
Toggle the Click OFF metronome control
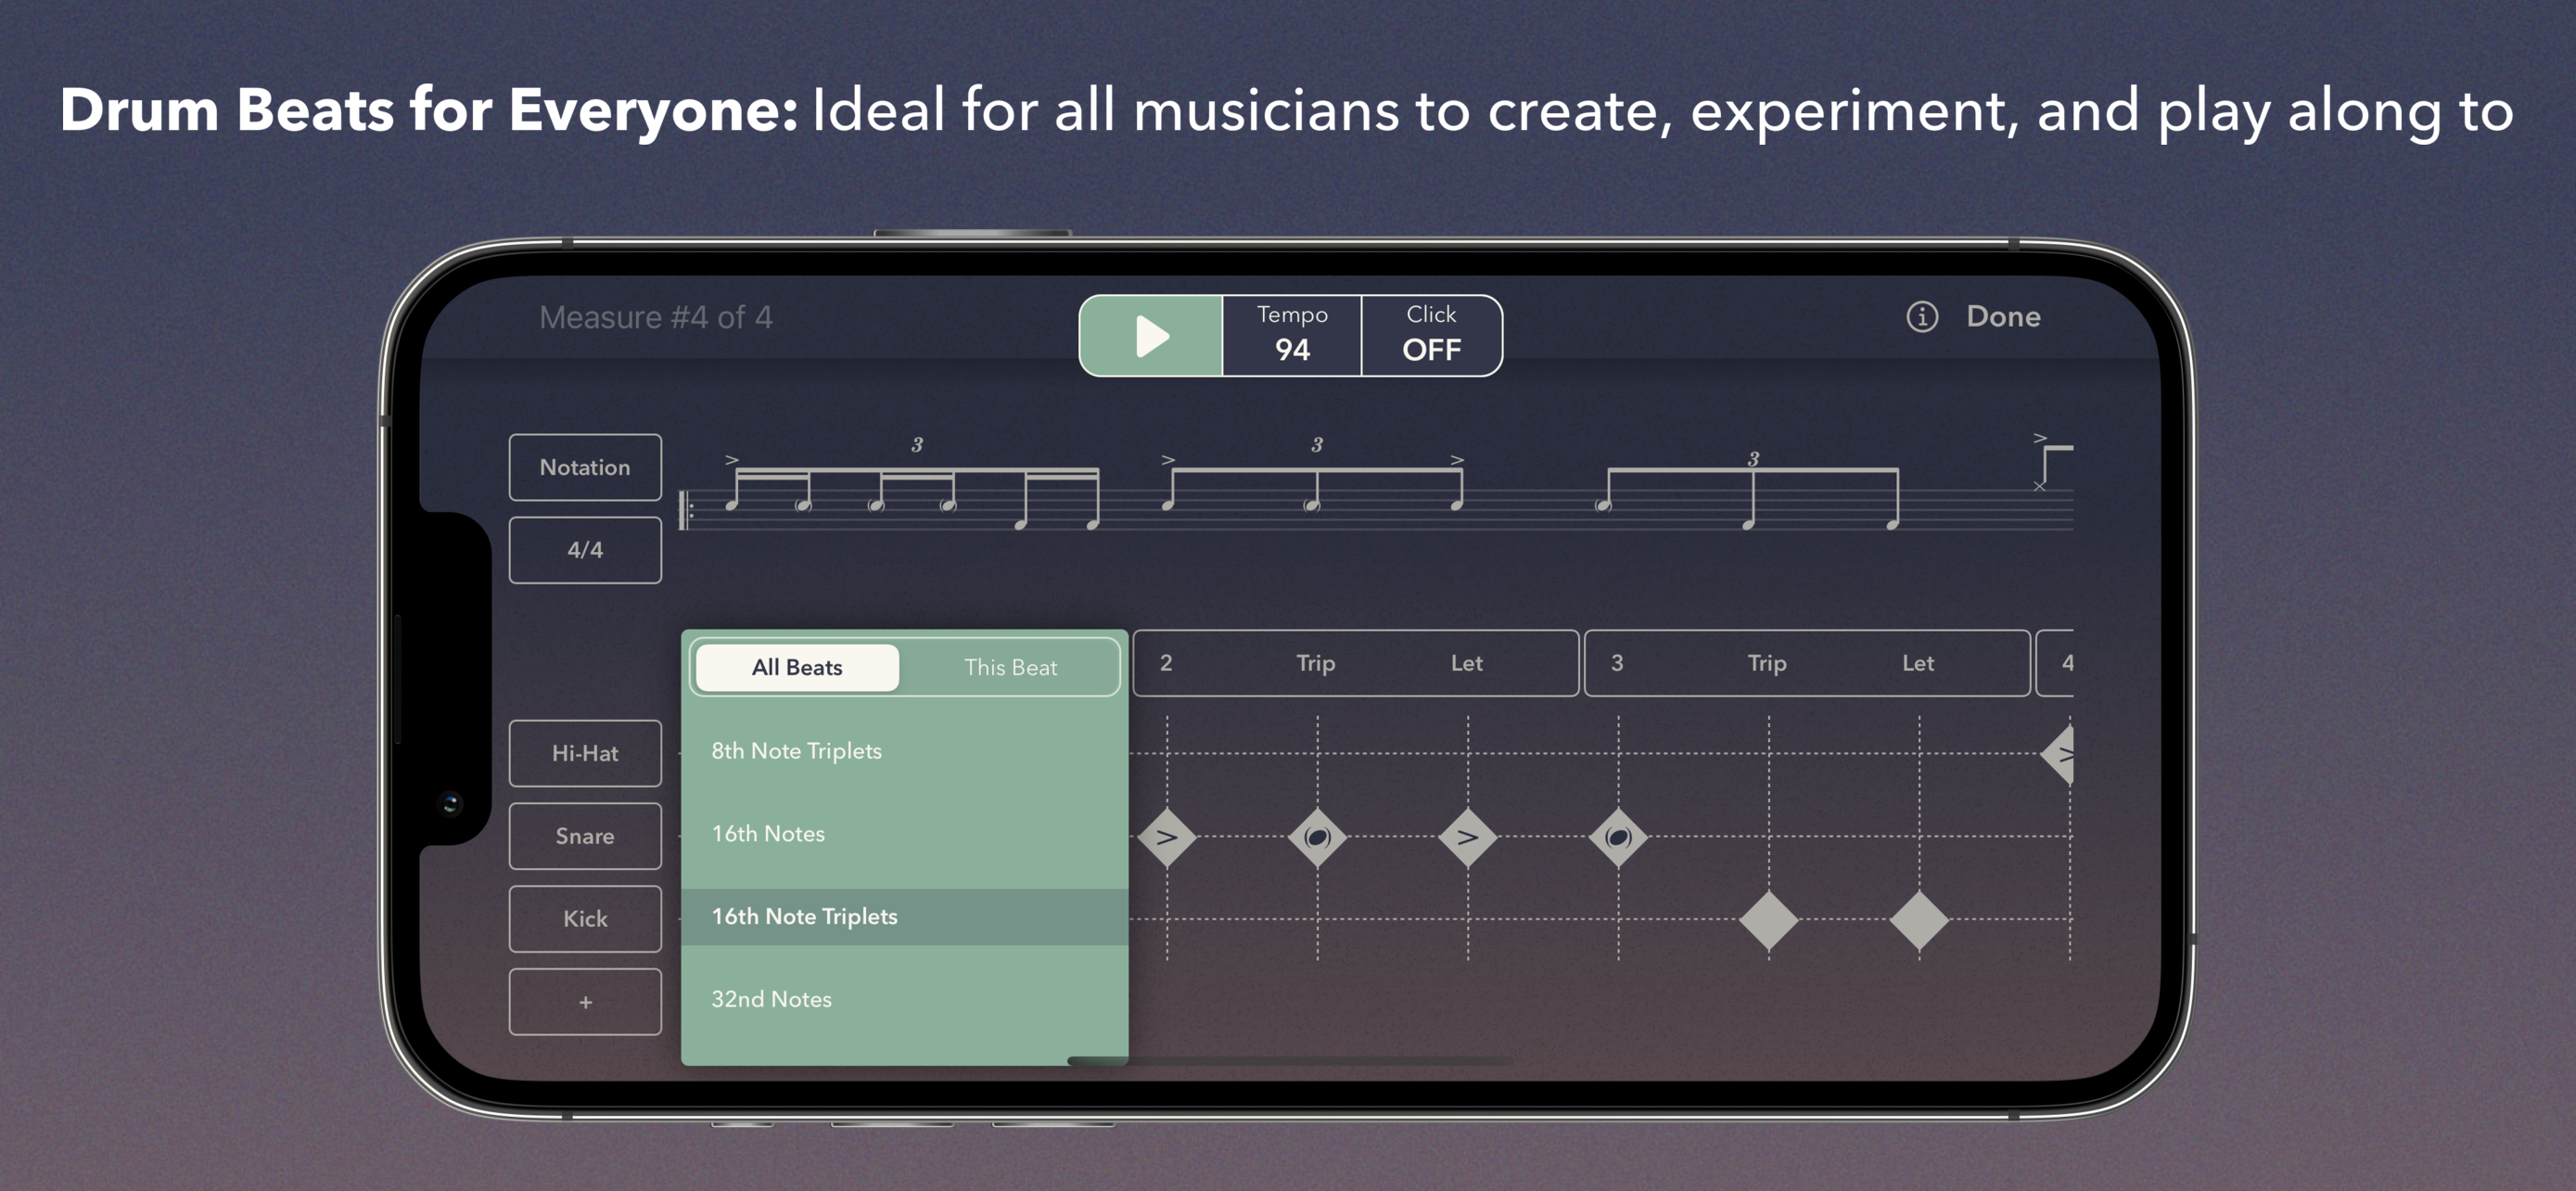pos(1431,336)
